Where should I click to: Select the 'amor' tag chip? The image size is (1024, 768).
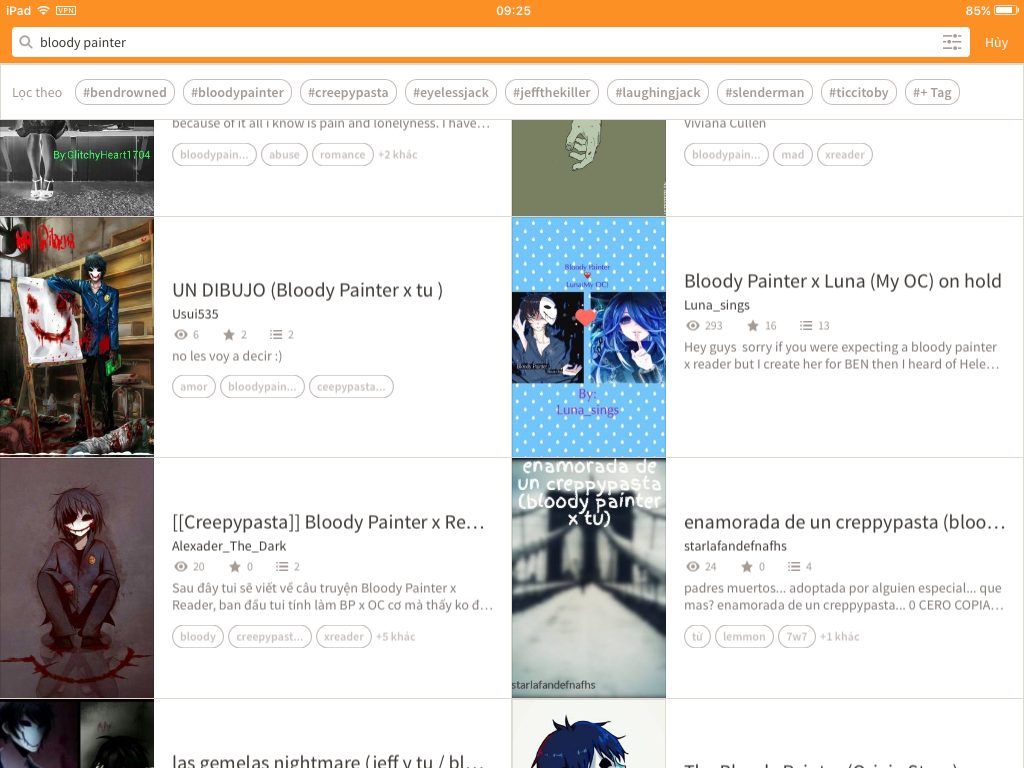coord(194,387)
